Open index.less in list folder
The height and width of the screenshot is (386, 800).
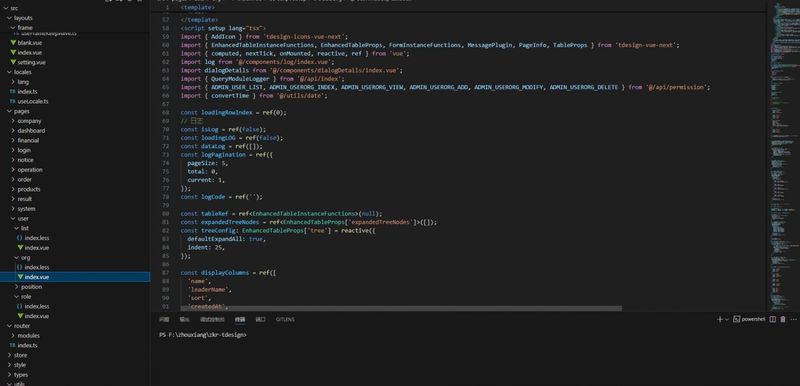pos(37,238)
